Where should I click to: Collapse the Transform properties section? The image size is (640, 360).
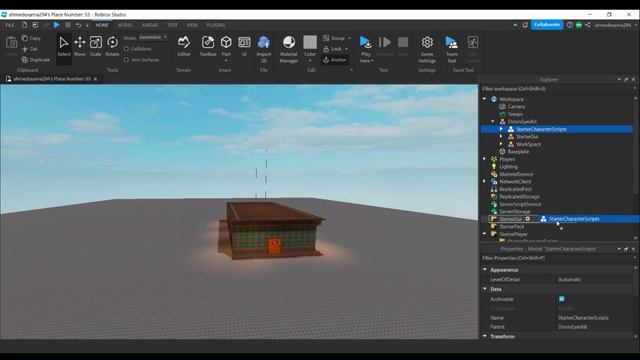click(485, 336)
